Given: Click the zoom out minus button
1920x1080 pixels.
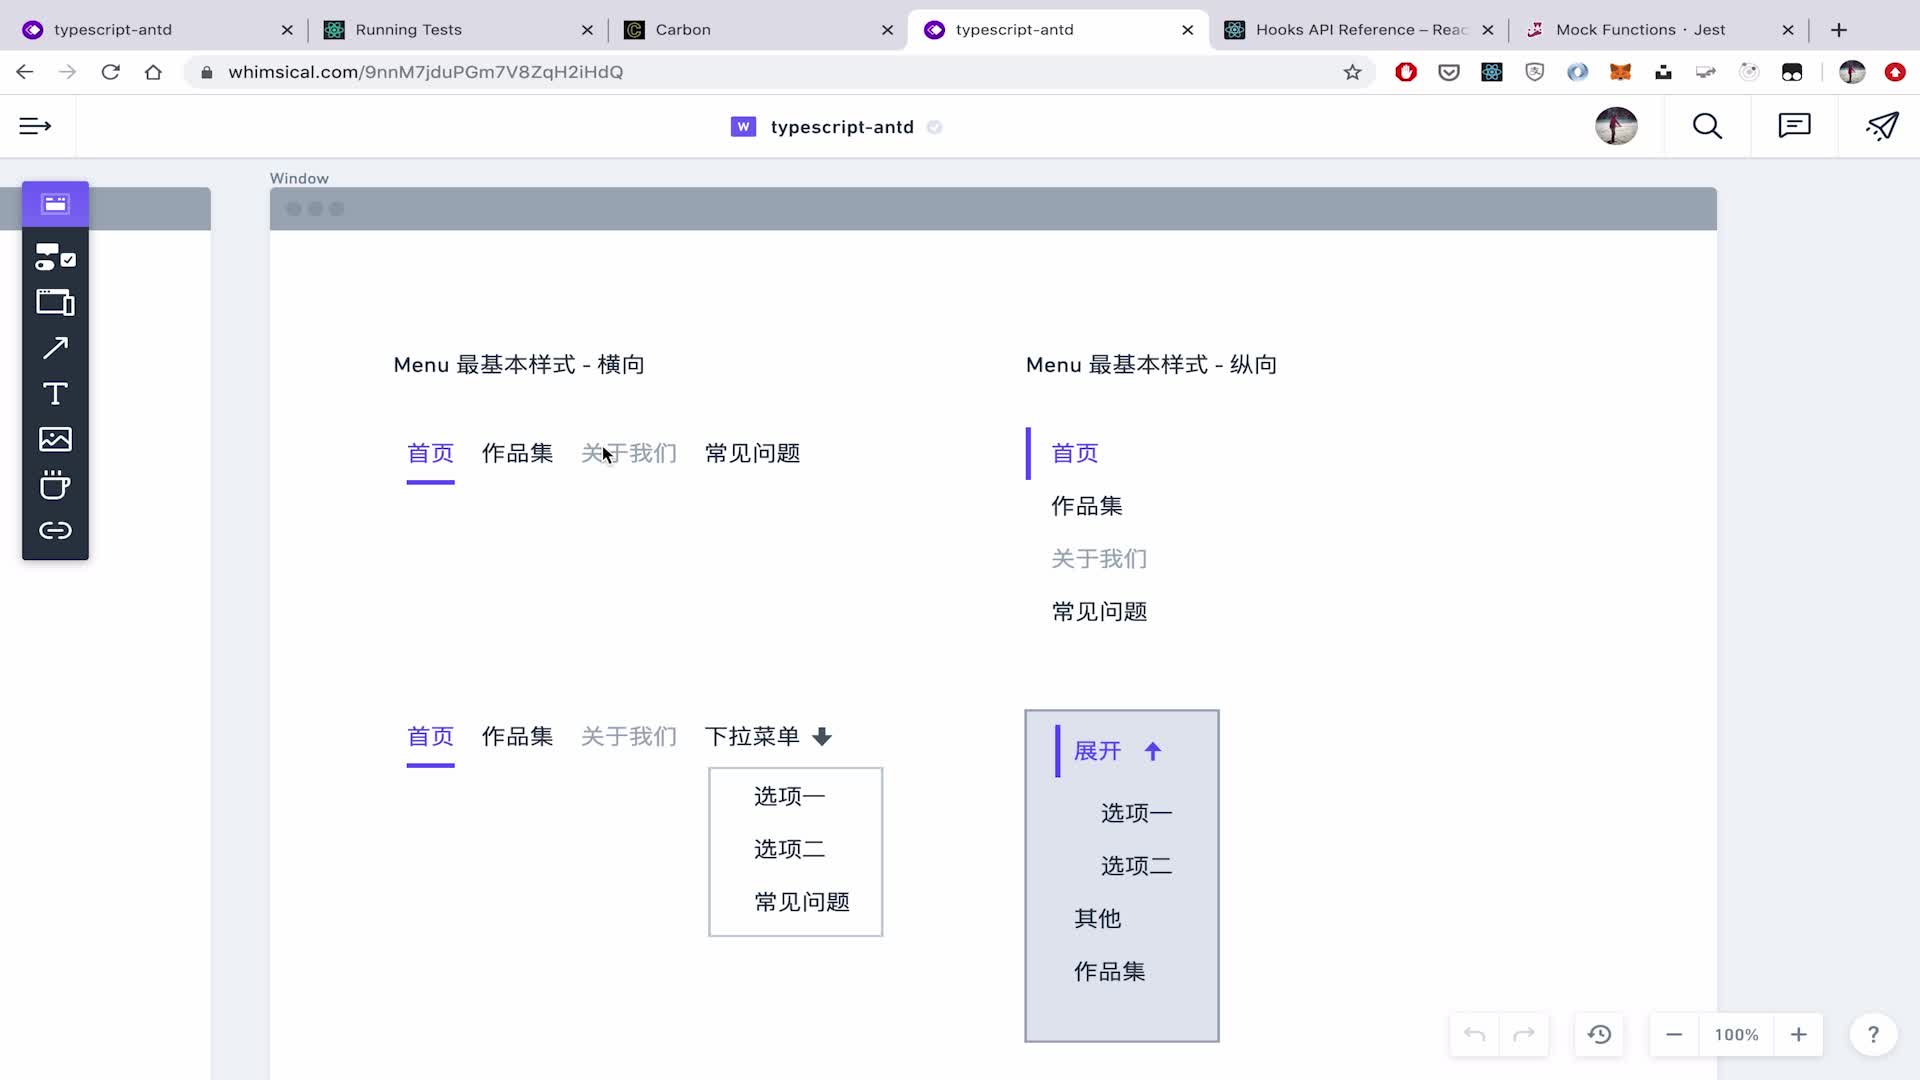Looking at the screenshot, I should tap(1674, 1035).
